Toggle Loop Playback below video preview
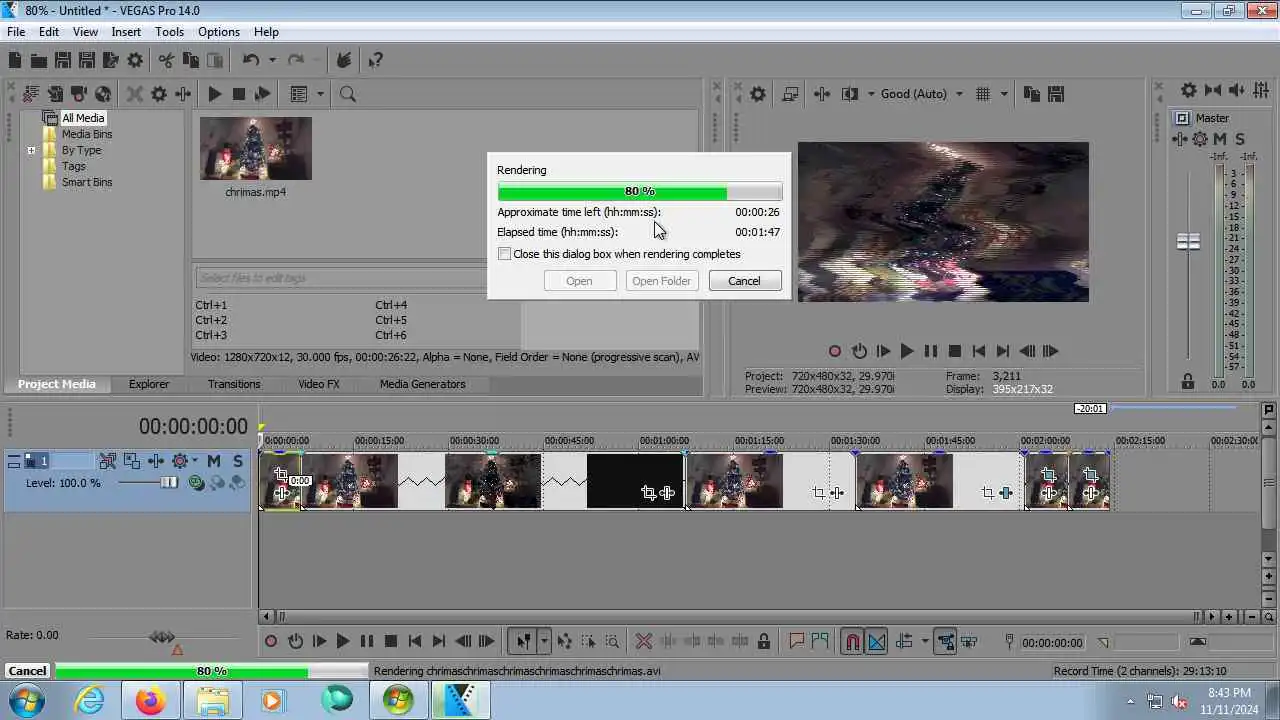This screenshot has width=1280, height=720. pyautogui.click(x=859, y=351)
